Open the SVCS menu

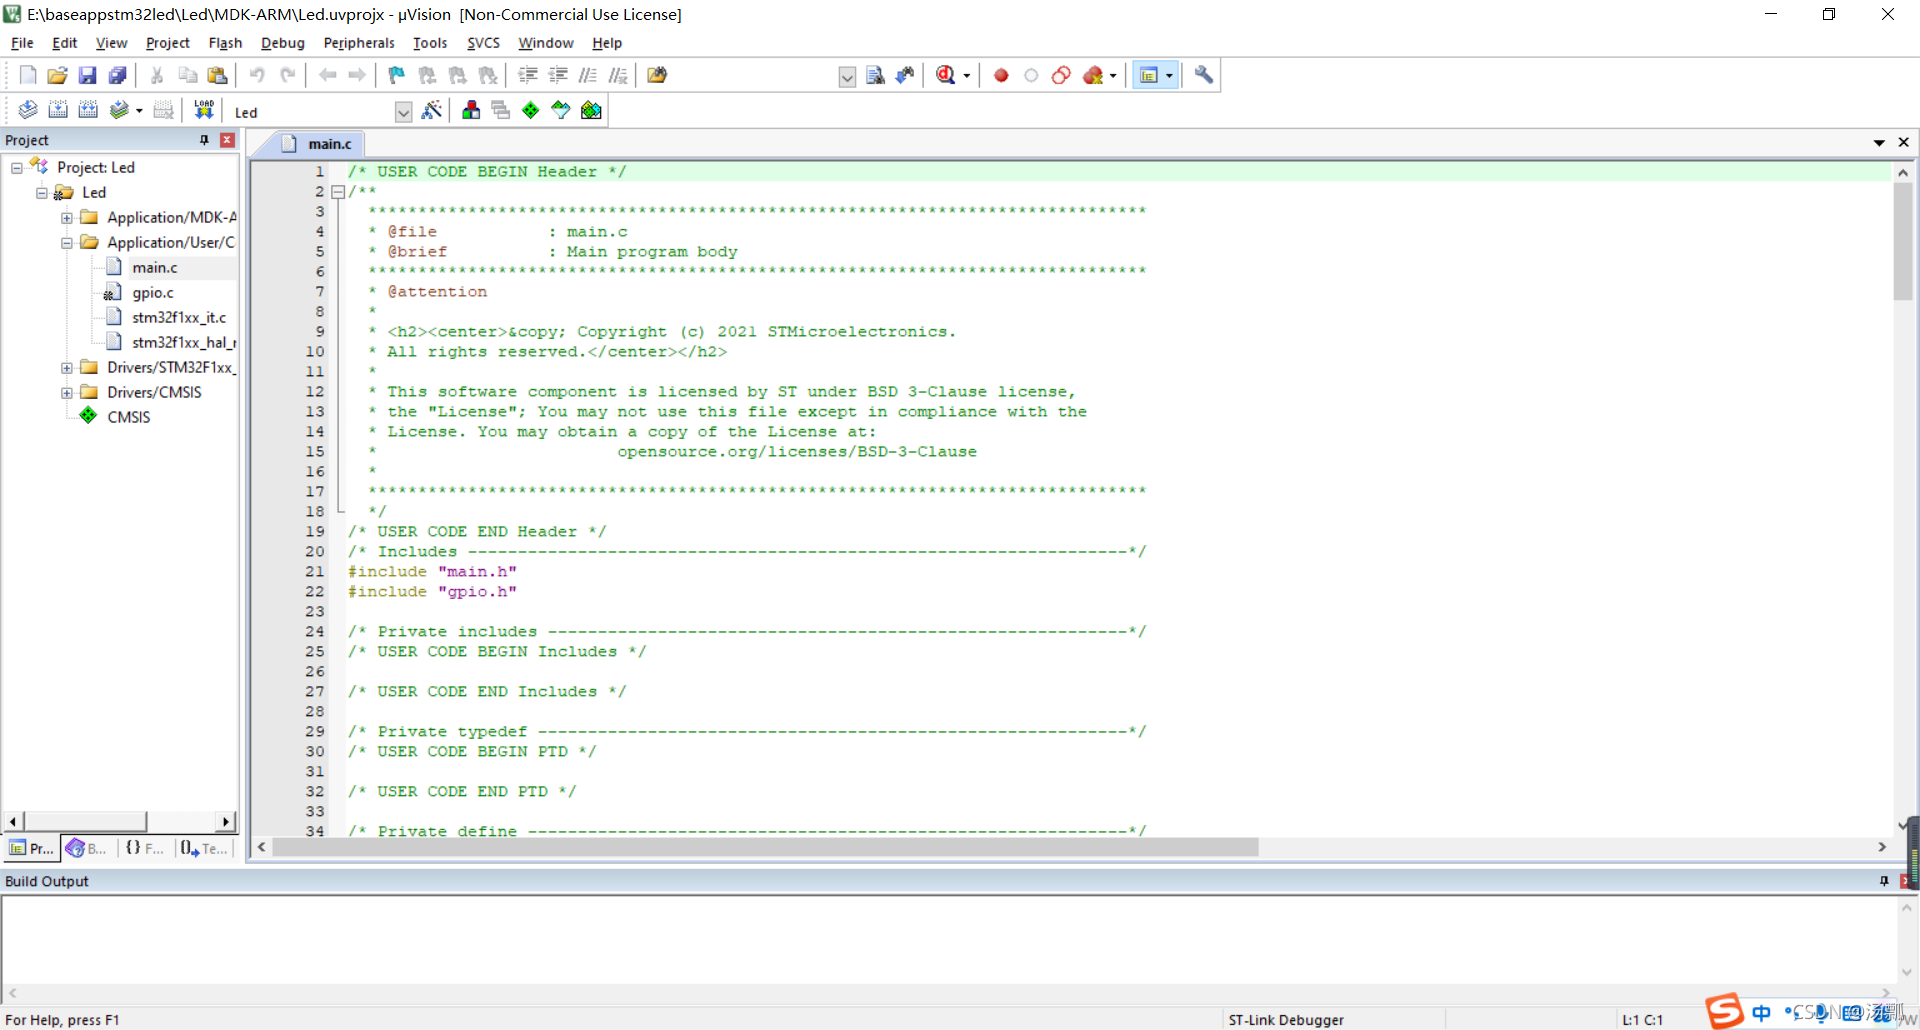point(483,43)
